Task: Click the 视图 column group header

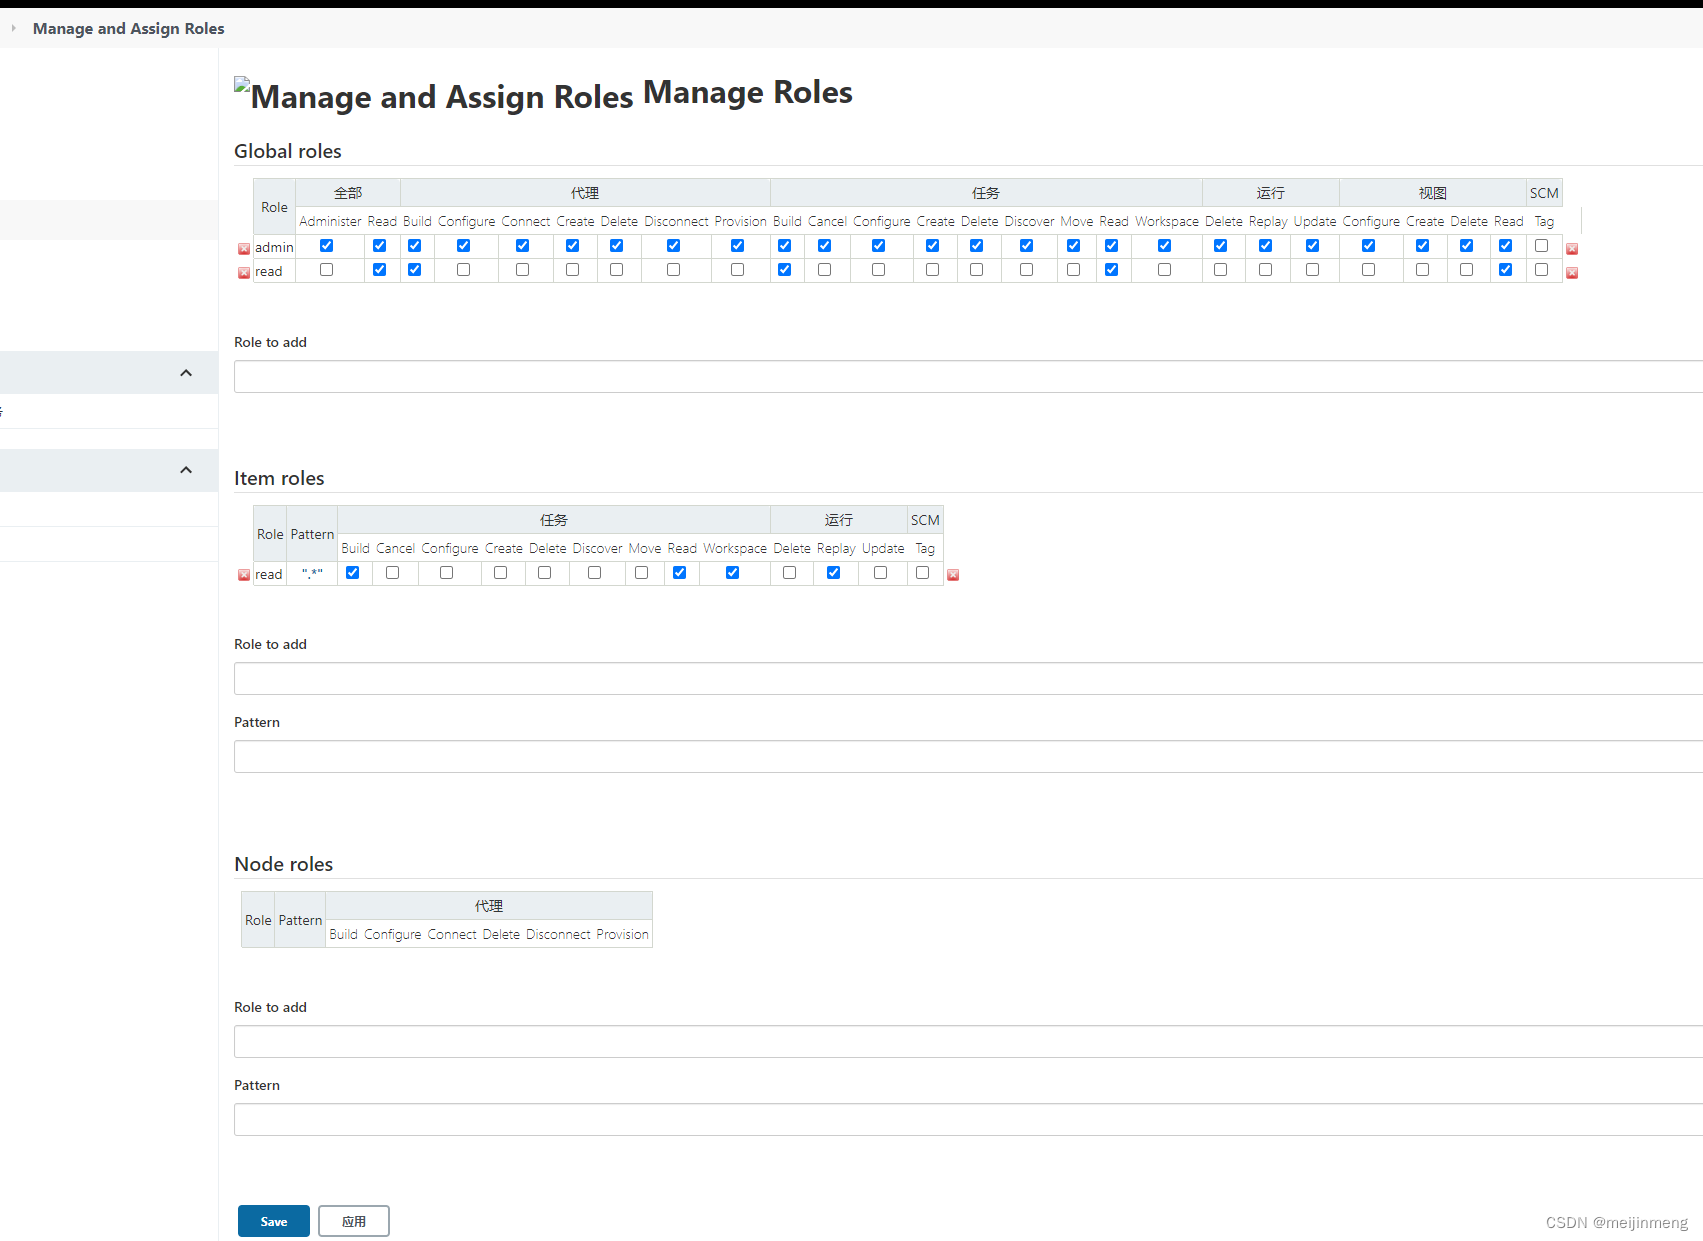Action: (1432, 193)
